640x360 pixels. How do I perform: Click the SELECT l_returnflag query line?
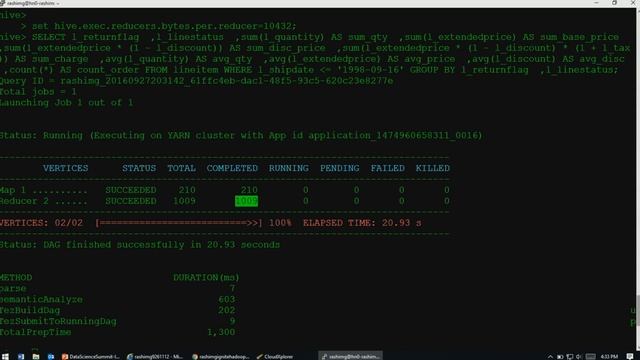310,37
